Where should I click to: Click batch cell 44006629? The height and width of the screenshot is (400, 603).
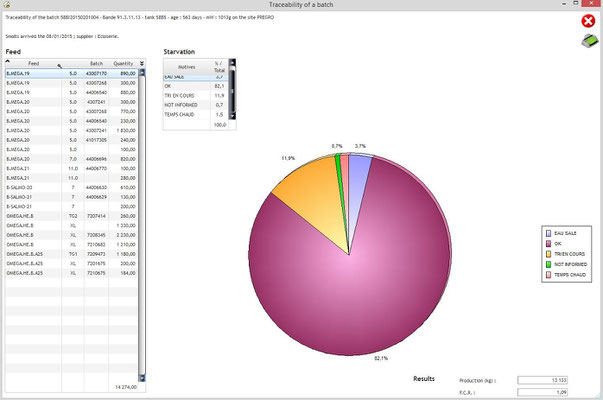point(96,197)
